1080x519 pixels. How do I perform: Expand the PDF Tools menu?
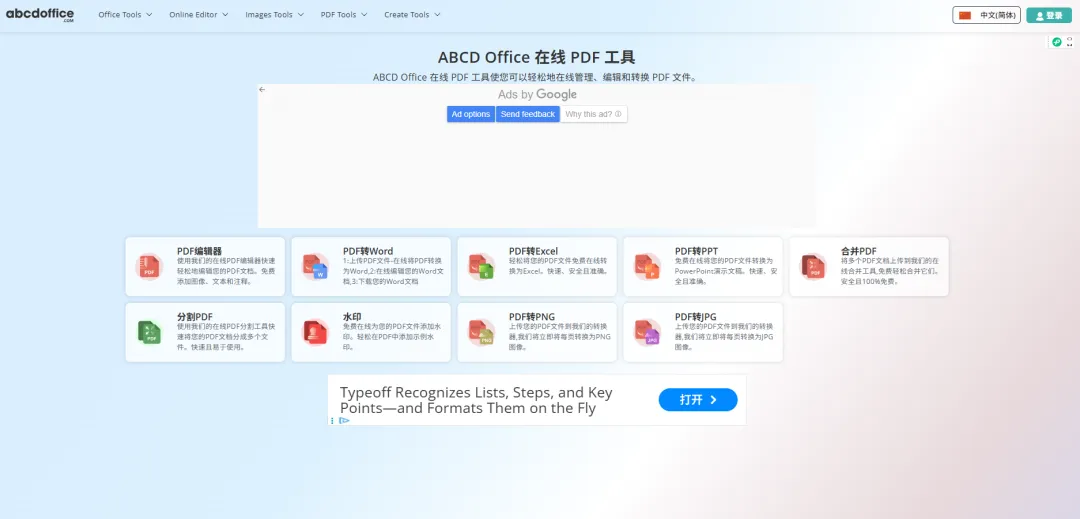pyautogui.click(x=344, y=14)
